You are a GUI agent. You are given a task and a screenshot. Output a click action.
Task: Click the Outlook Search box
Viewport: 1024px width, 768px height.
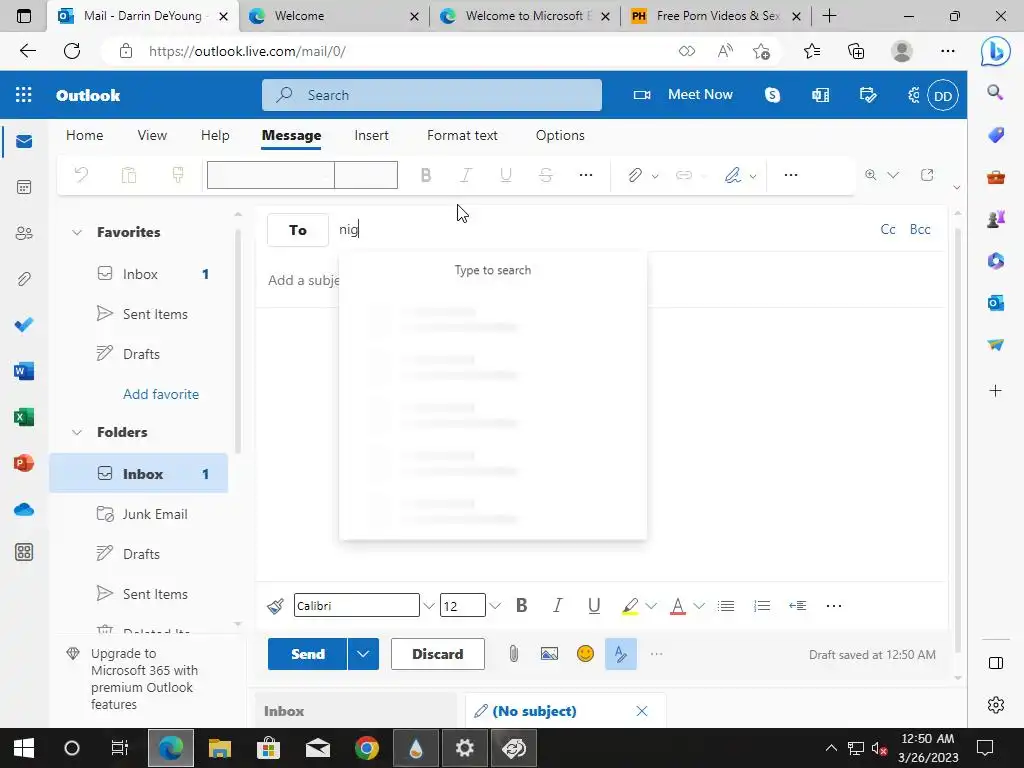pos(432,95)
